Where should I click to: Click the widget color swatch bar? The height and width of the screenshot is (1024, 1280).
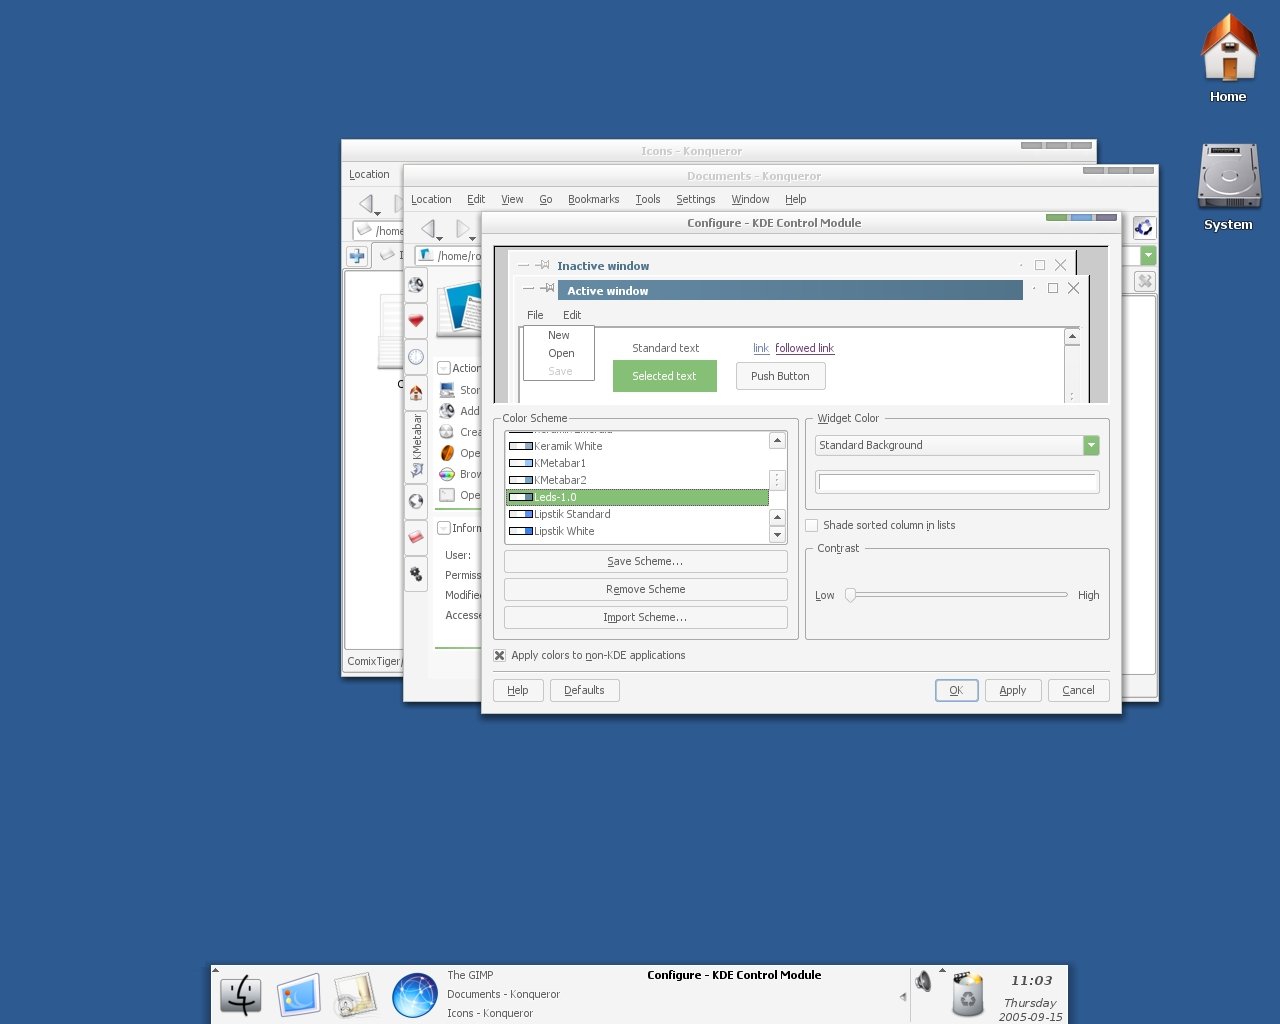pyautogui.click(x=958, y=483)
